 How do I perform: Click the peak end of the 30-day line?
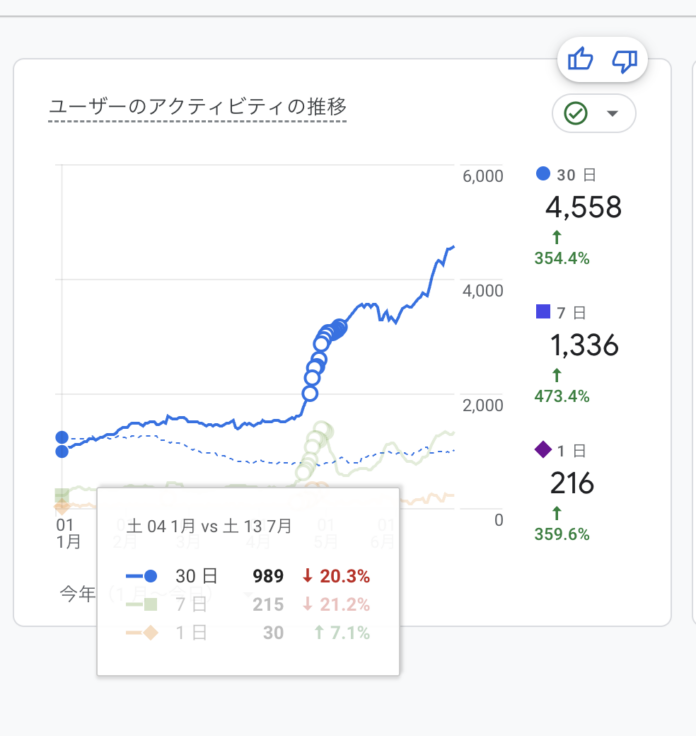[453, 246]
